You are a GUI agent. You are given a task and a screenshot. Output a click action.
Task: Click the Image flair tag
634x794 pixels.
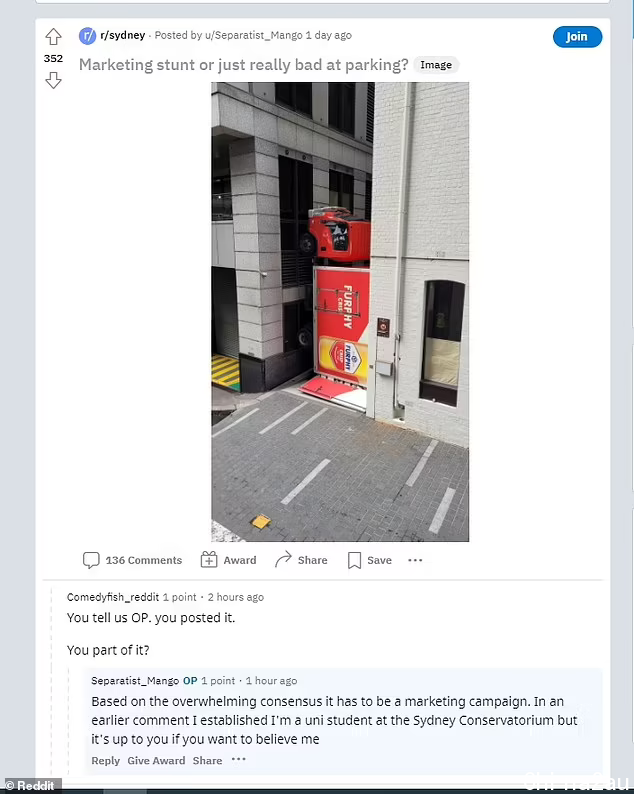[436, 65]
